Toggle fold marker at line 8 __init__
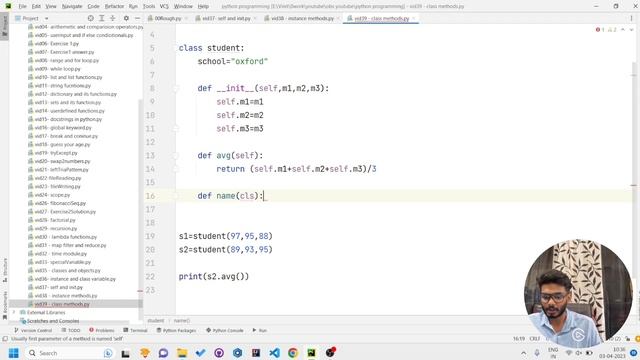Image resolution: width=640 pixels, height=360 pixels. pos(176,88)
